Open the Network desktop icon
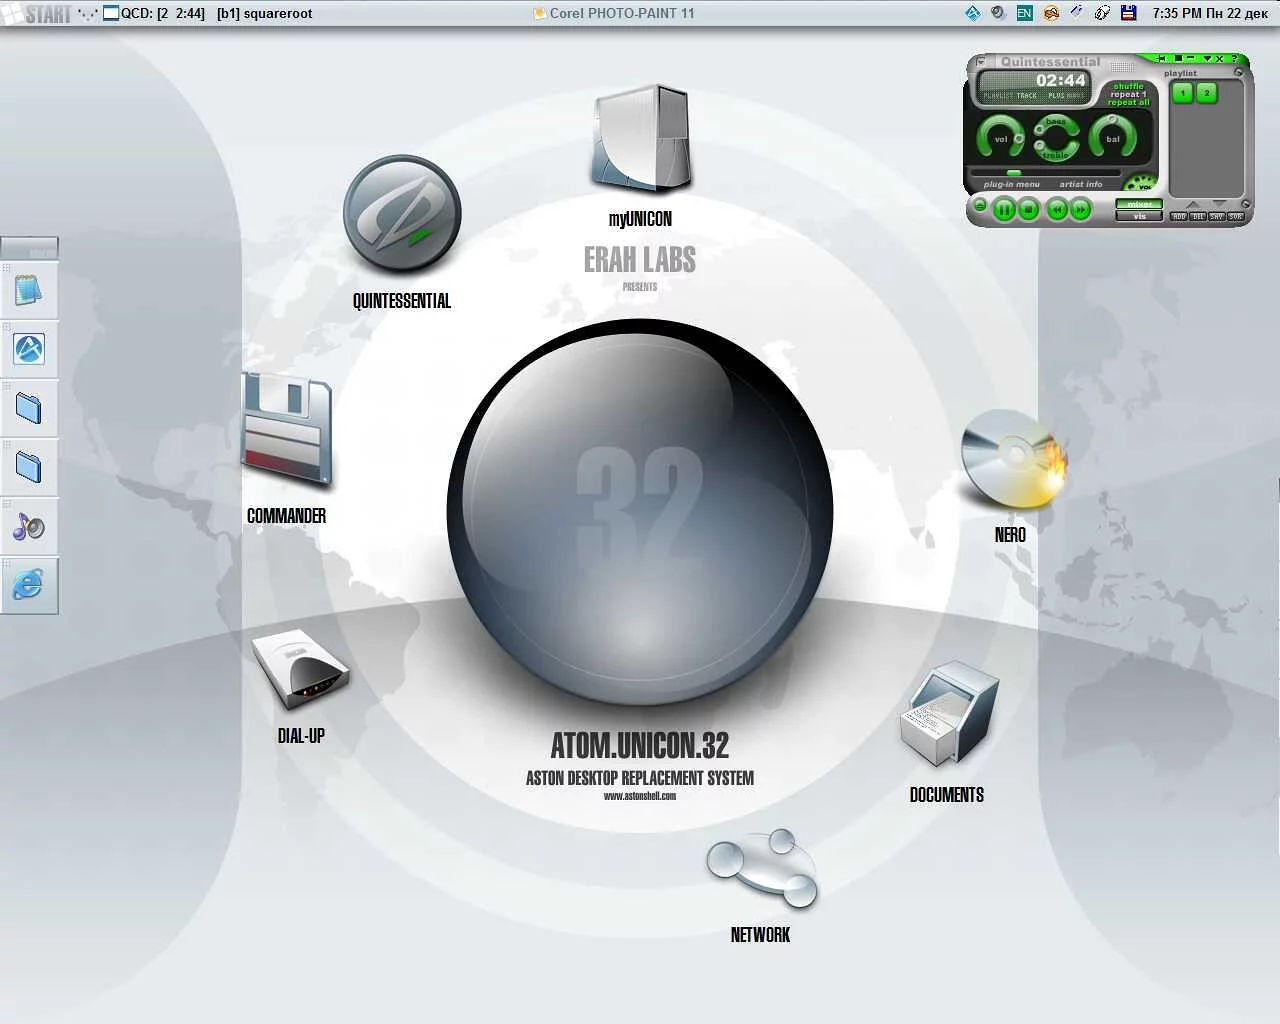The image size is (1280, 1024). (x=762, y=868)
